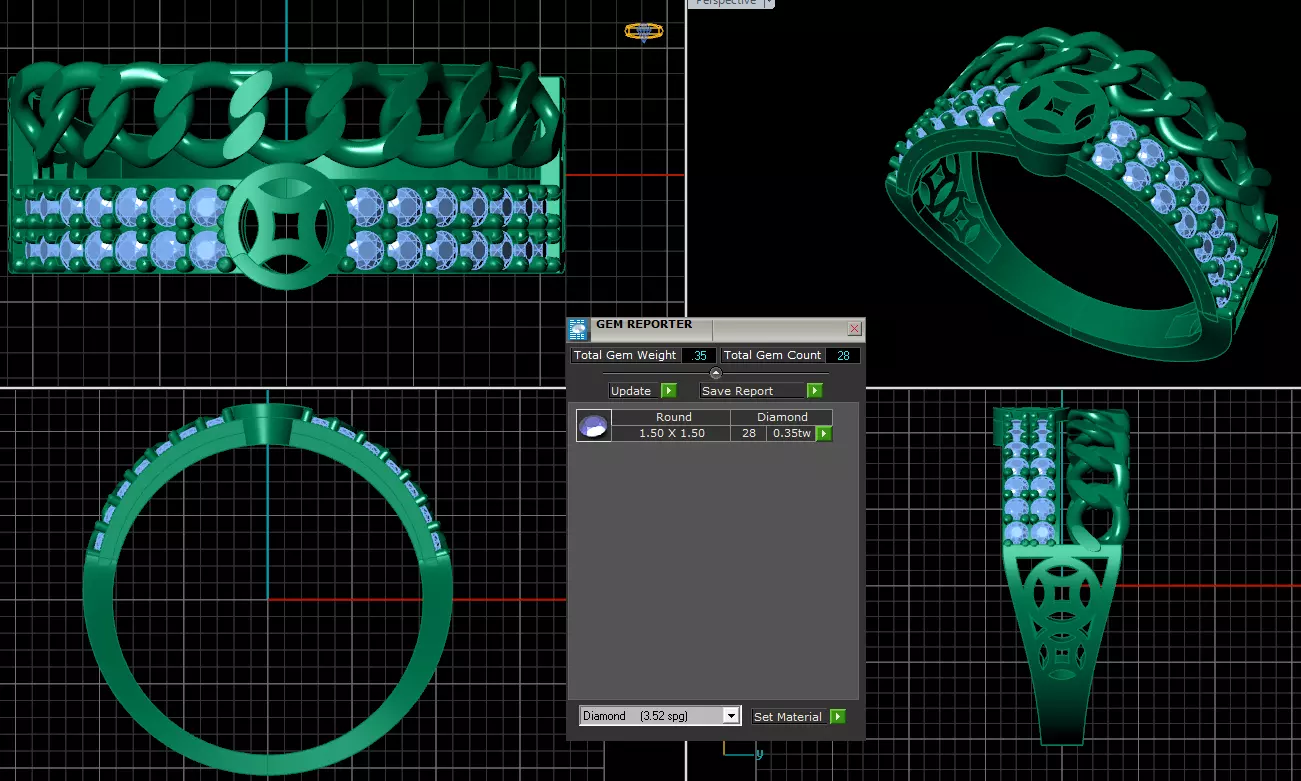Click the green arrow next to Update
Viewport: 1301px width, 781px height.
669,391
